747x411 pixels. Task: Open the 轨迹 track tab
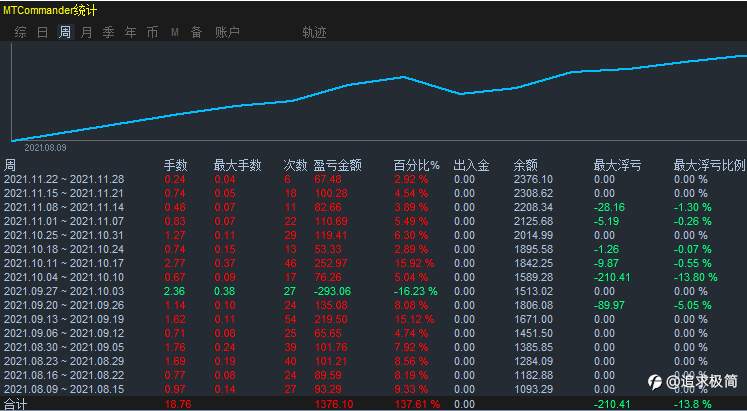[314, 32]
